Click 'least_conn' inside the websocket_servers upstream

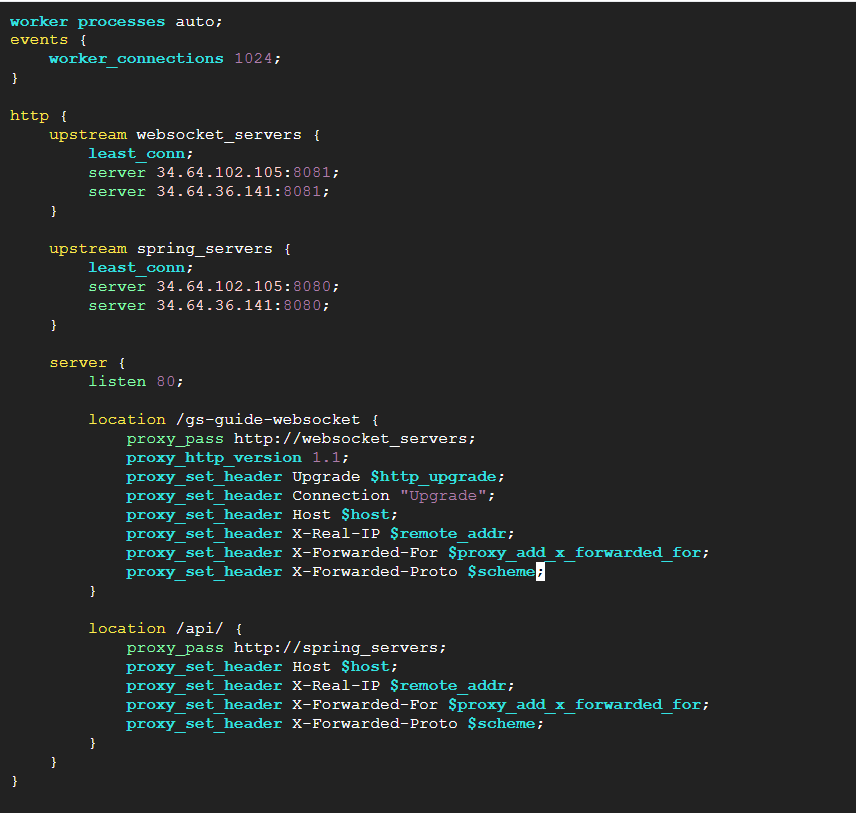coord(136,154)
